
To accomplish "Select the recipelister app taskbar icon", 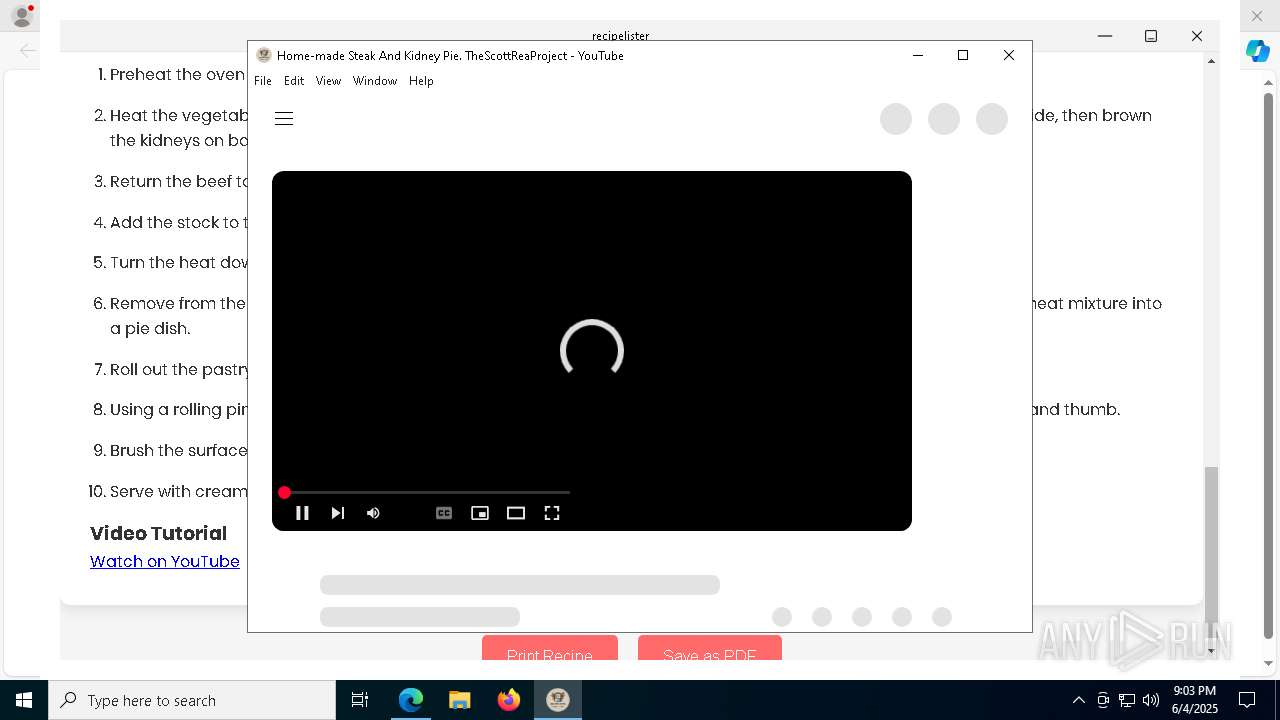I will (557, 700).
